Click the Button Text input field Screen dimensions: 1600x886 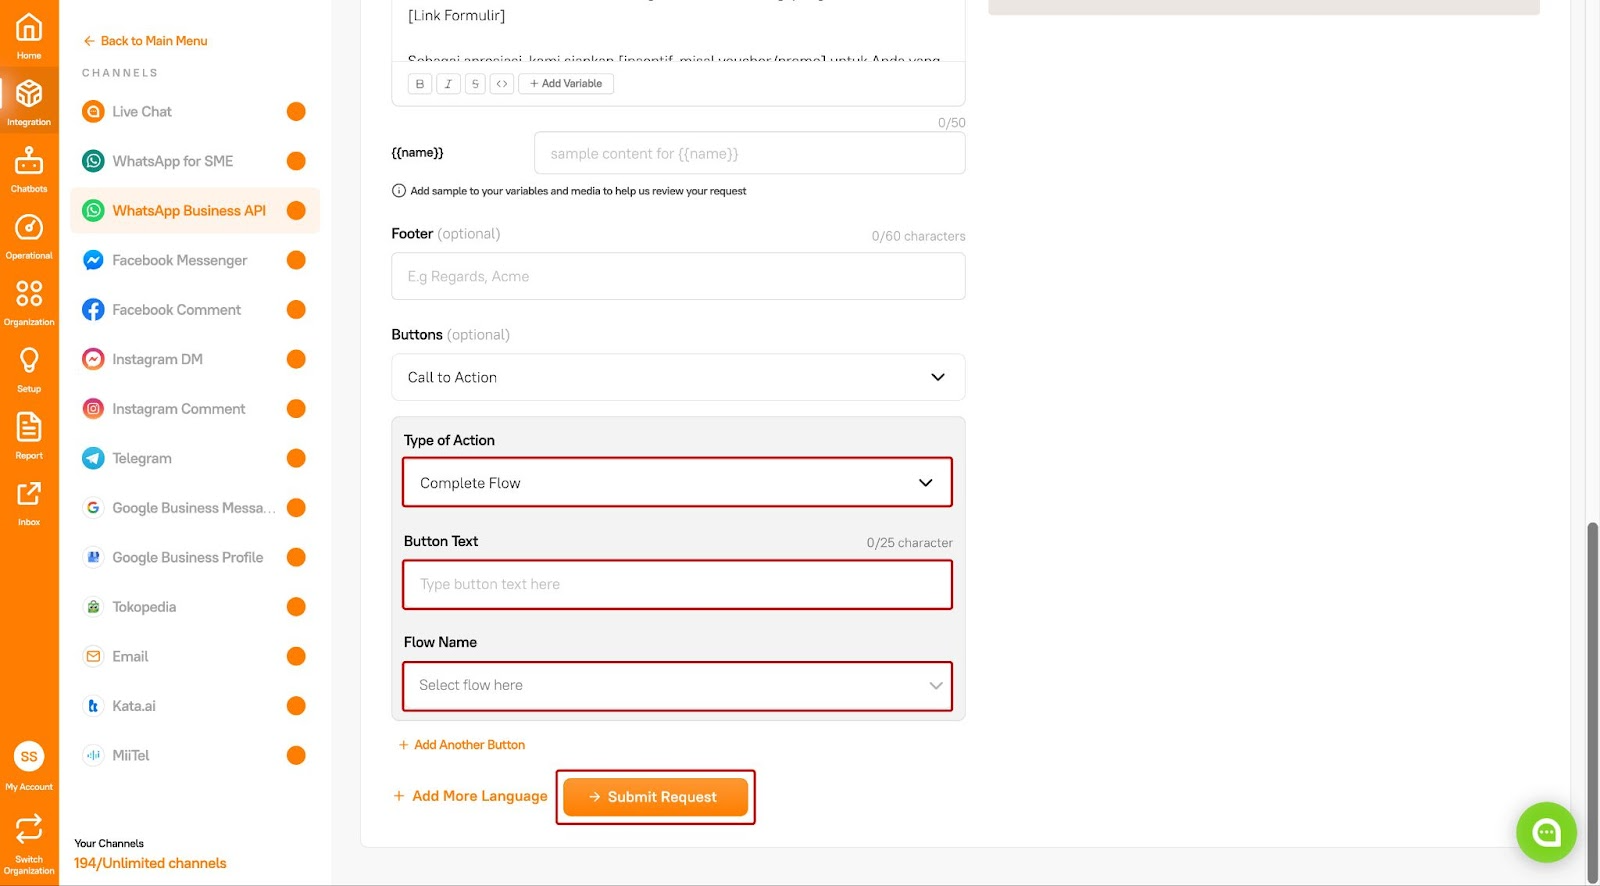tap(677, 584)
